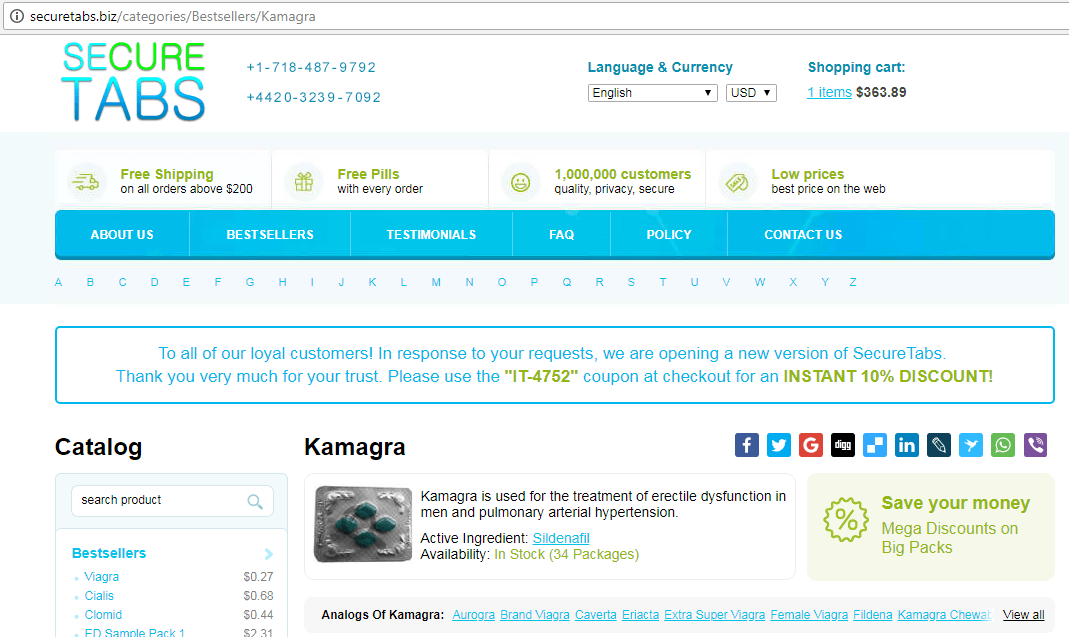Open Cialis in the Bestsellers list
The width and height of the screenshot is (1069, 637).
point(99,595)
